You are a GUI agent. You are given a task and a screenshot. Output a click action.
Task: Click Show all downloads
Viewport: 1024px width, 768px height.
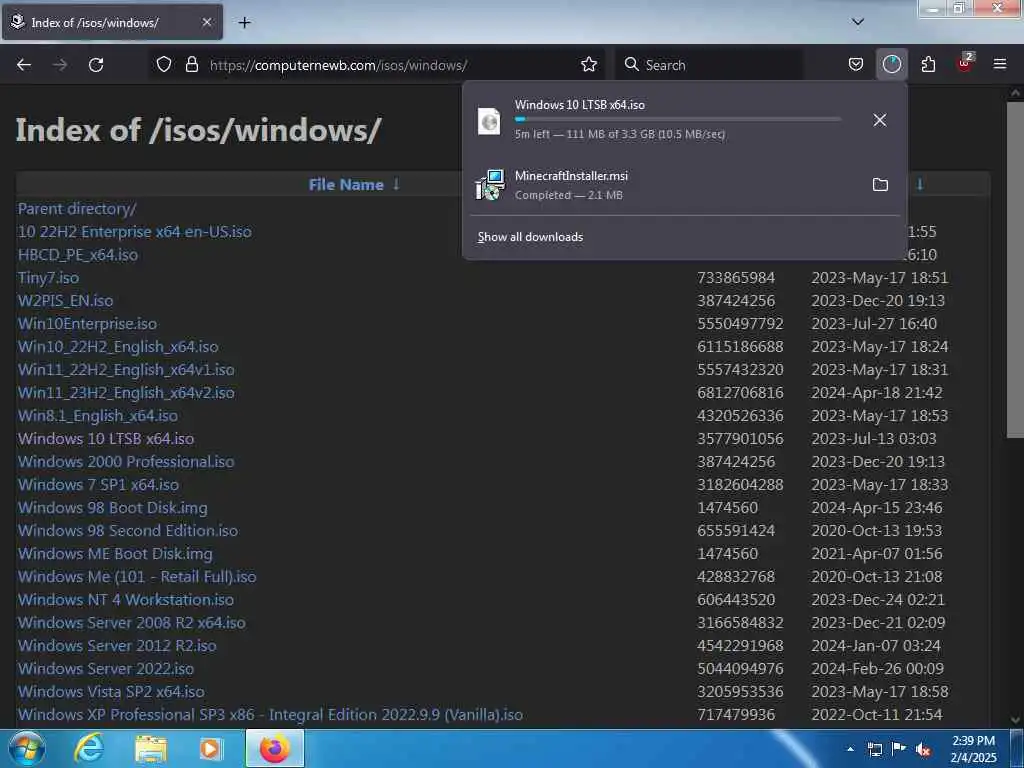[530, 237]
